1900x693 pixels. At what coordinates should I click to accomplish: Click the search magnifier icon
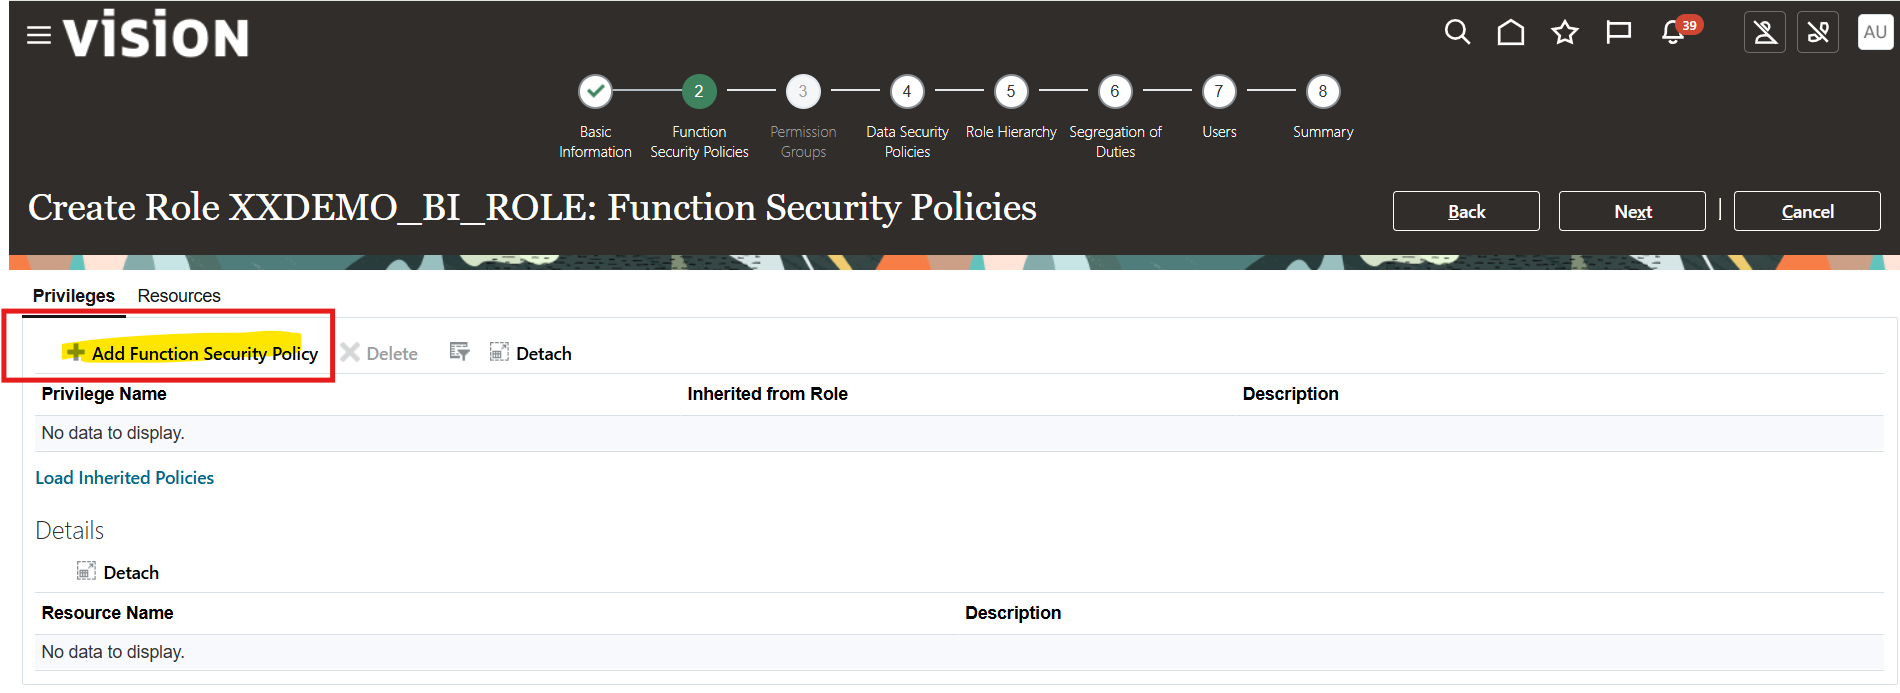tap(1457, 33)
